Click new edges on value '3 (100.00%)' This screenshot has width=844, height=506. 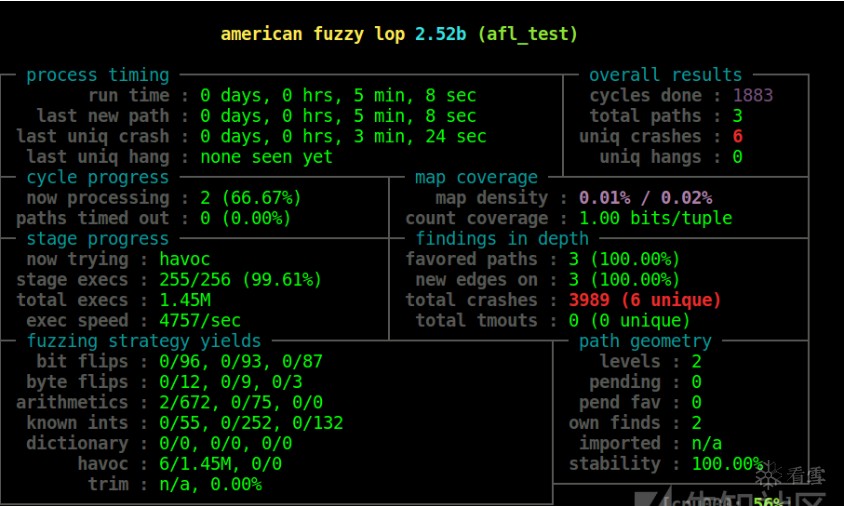(624, 279)
